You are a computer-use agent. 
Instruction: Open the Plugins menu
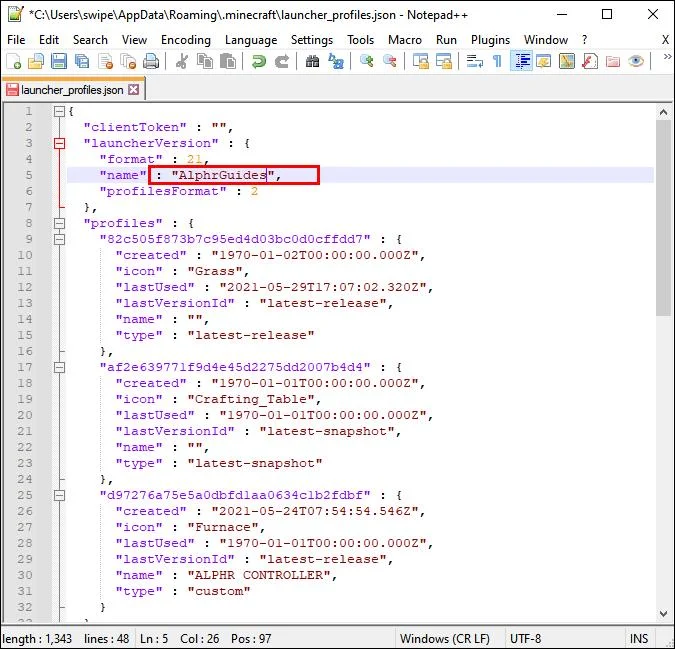point(490,40)
